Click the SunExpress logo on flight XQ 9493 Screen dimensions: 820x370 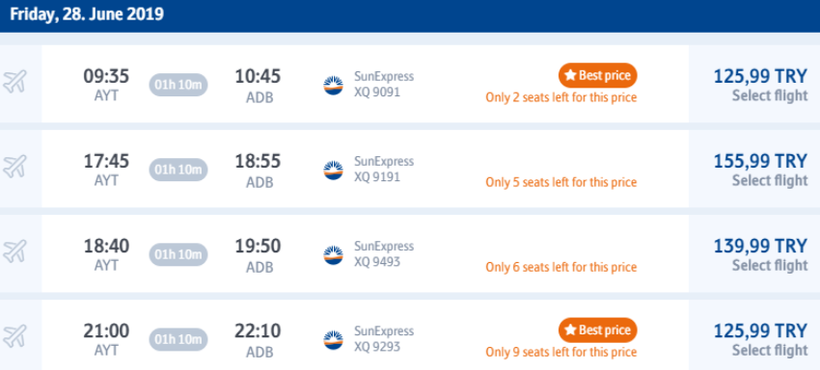point(333,255)
